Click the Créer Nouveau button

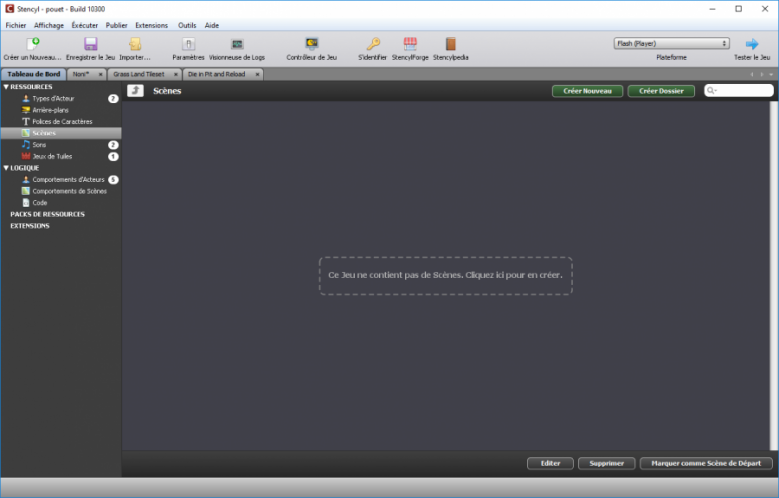587,91
